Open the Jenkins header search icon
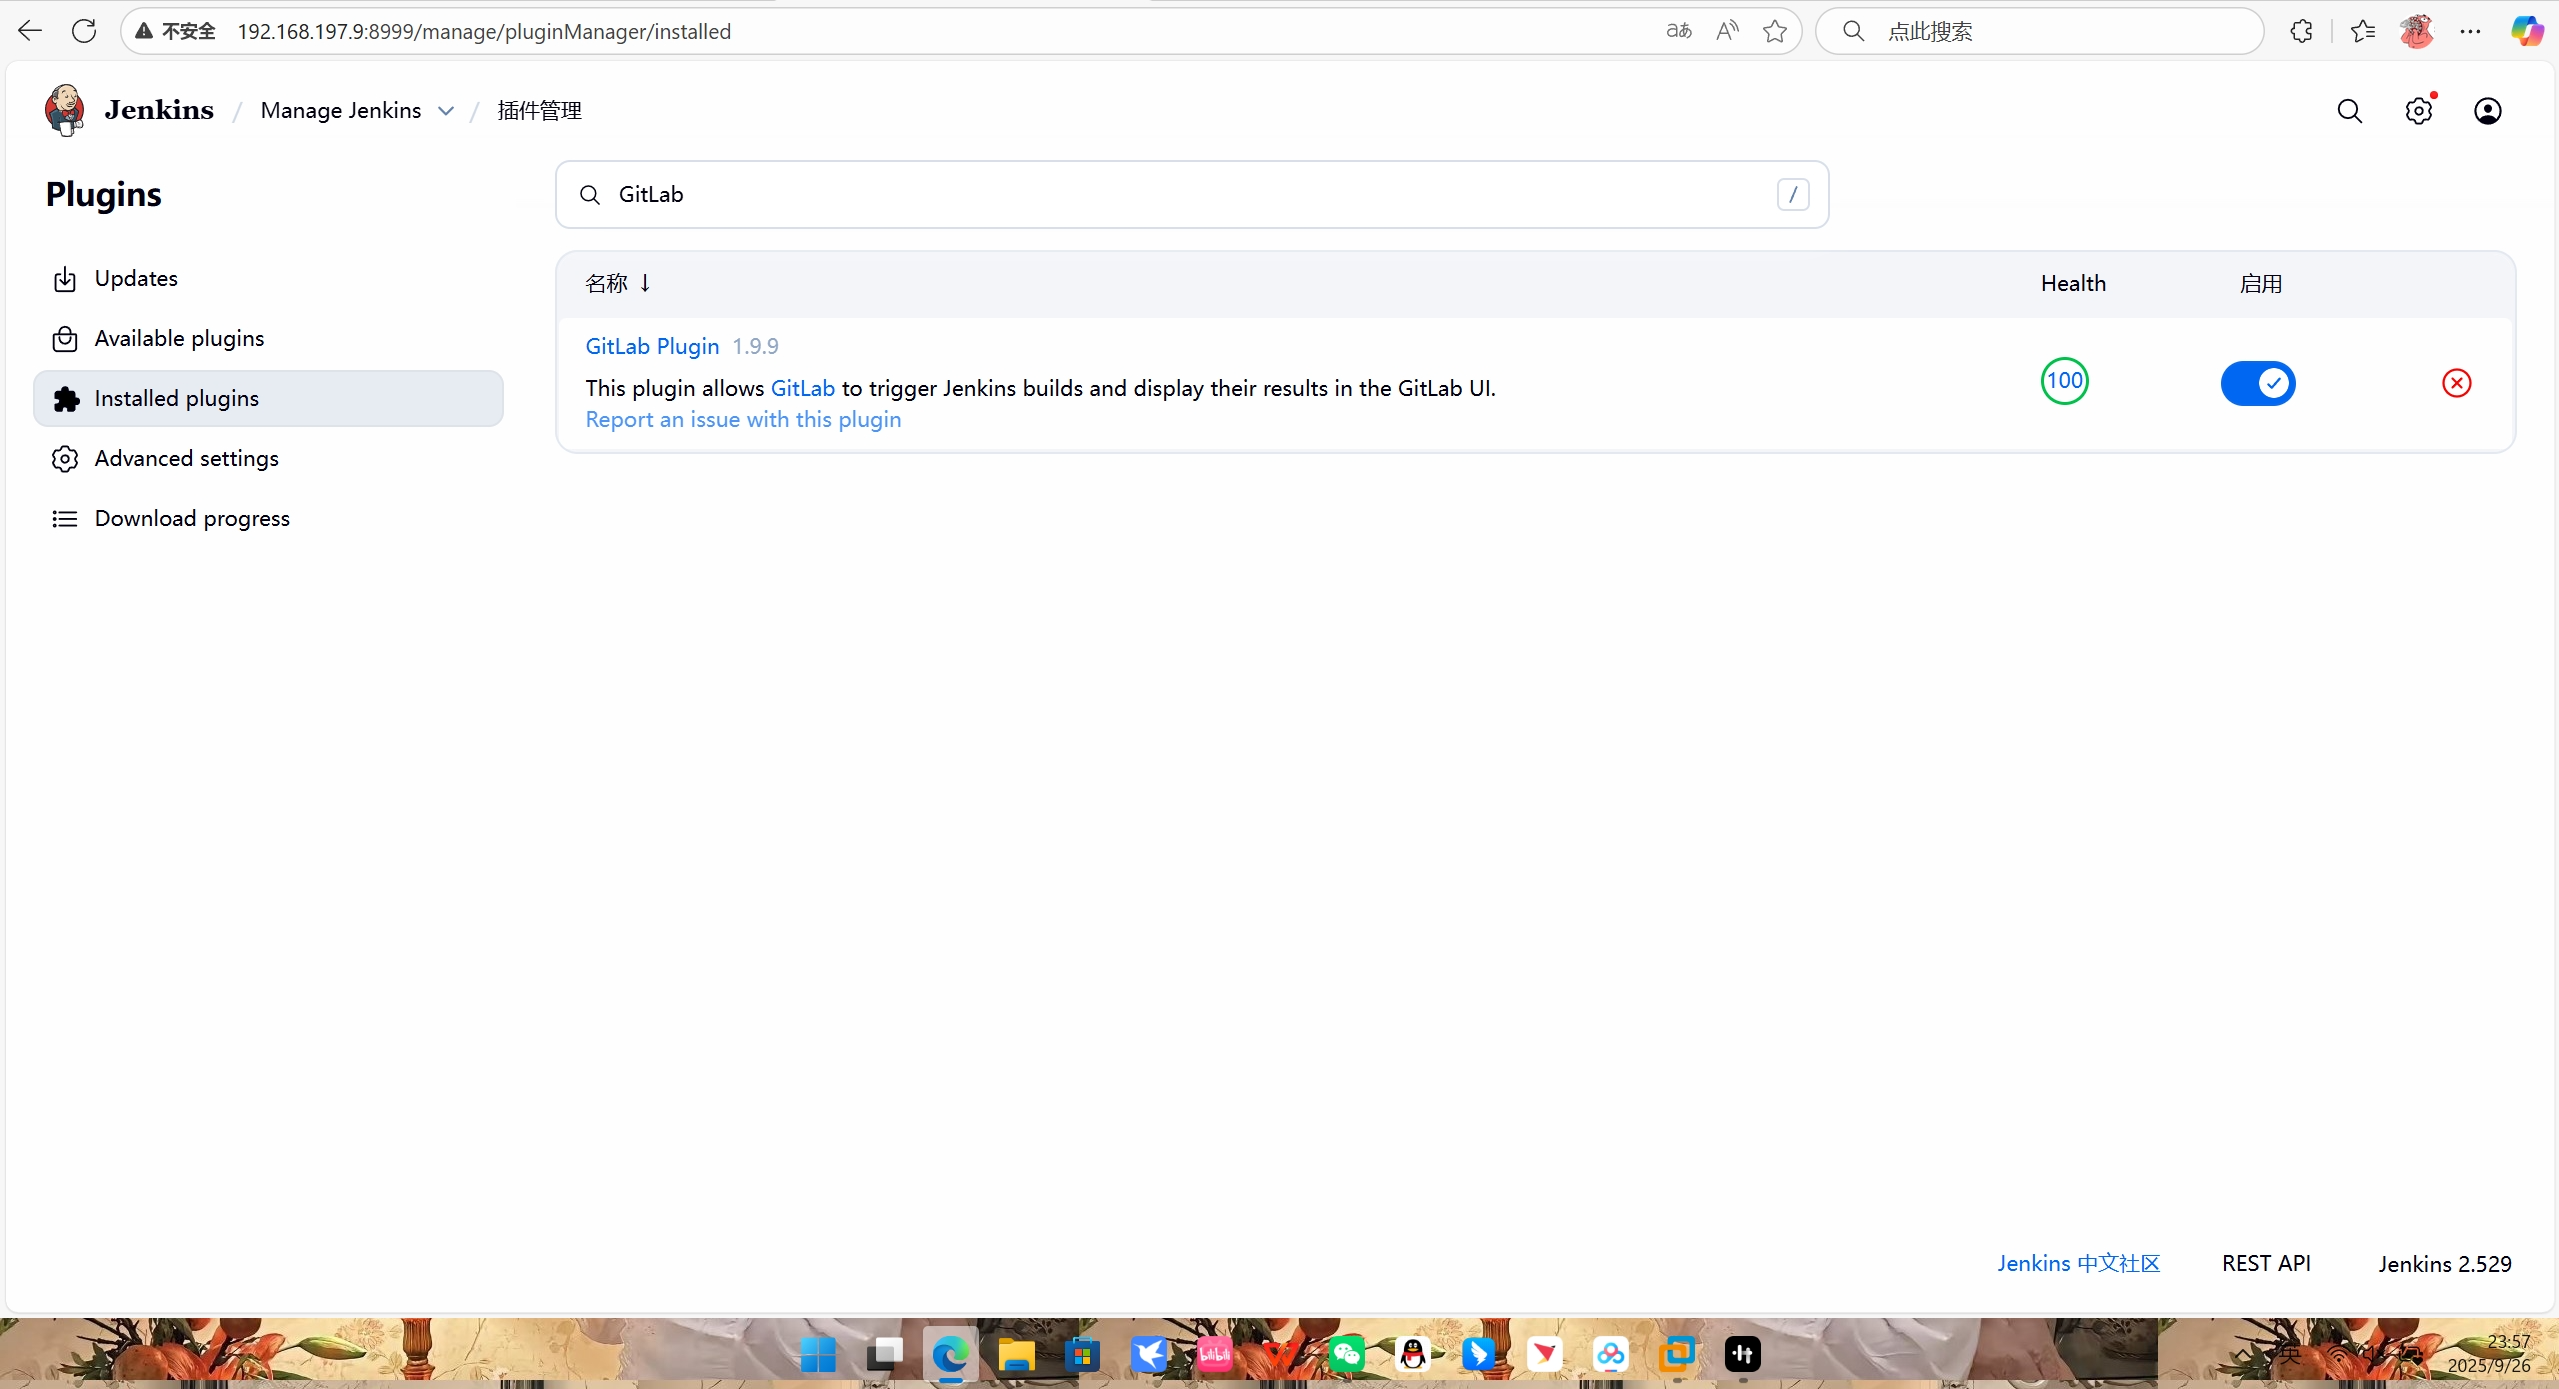Image resolution: width=2559 pixels, height=1389 pixels. 2350,111
